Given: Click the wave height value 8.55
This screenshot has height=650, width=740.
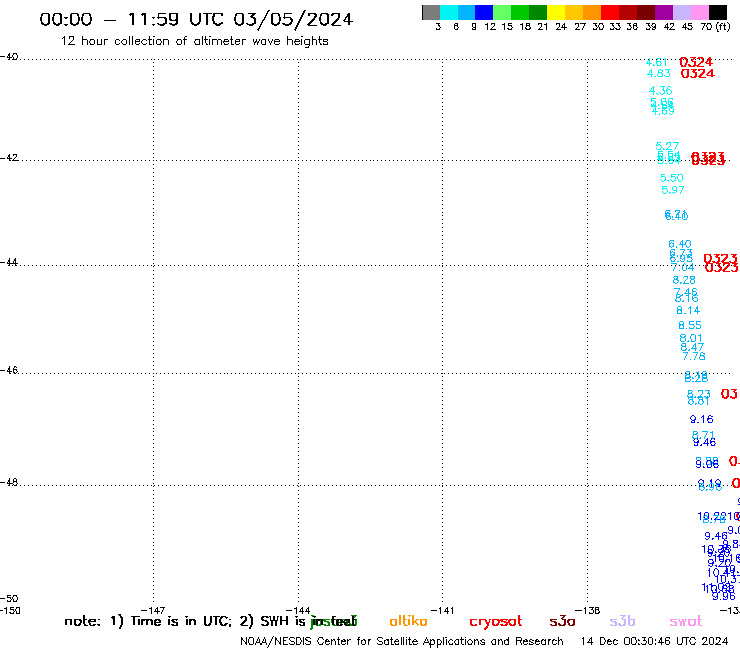Looking at the screenshot, I should [690, 325].
